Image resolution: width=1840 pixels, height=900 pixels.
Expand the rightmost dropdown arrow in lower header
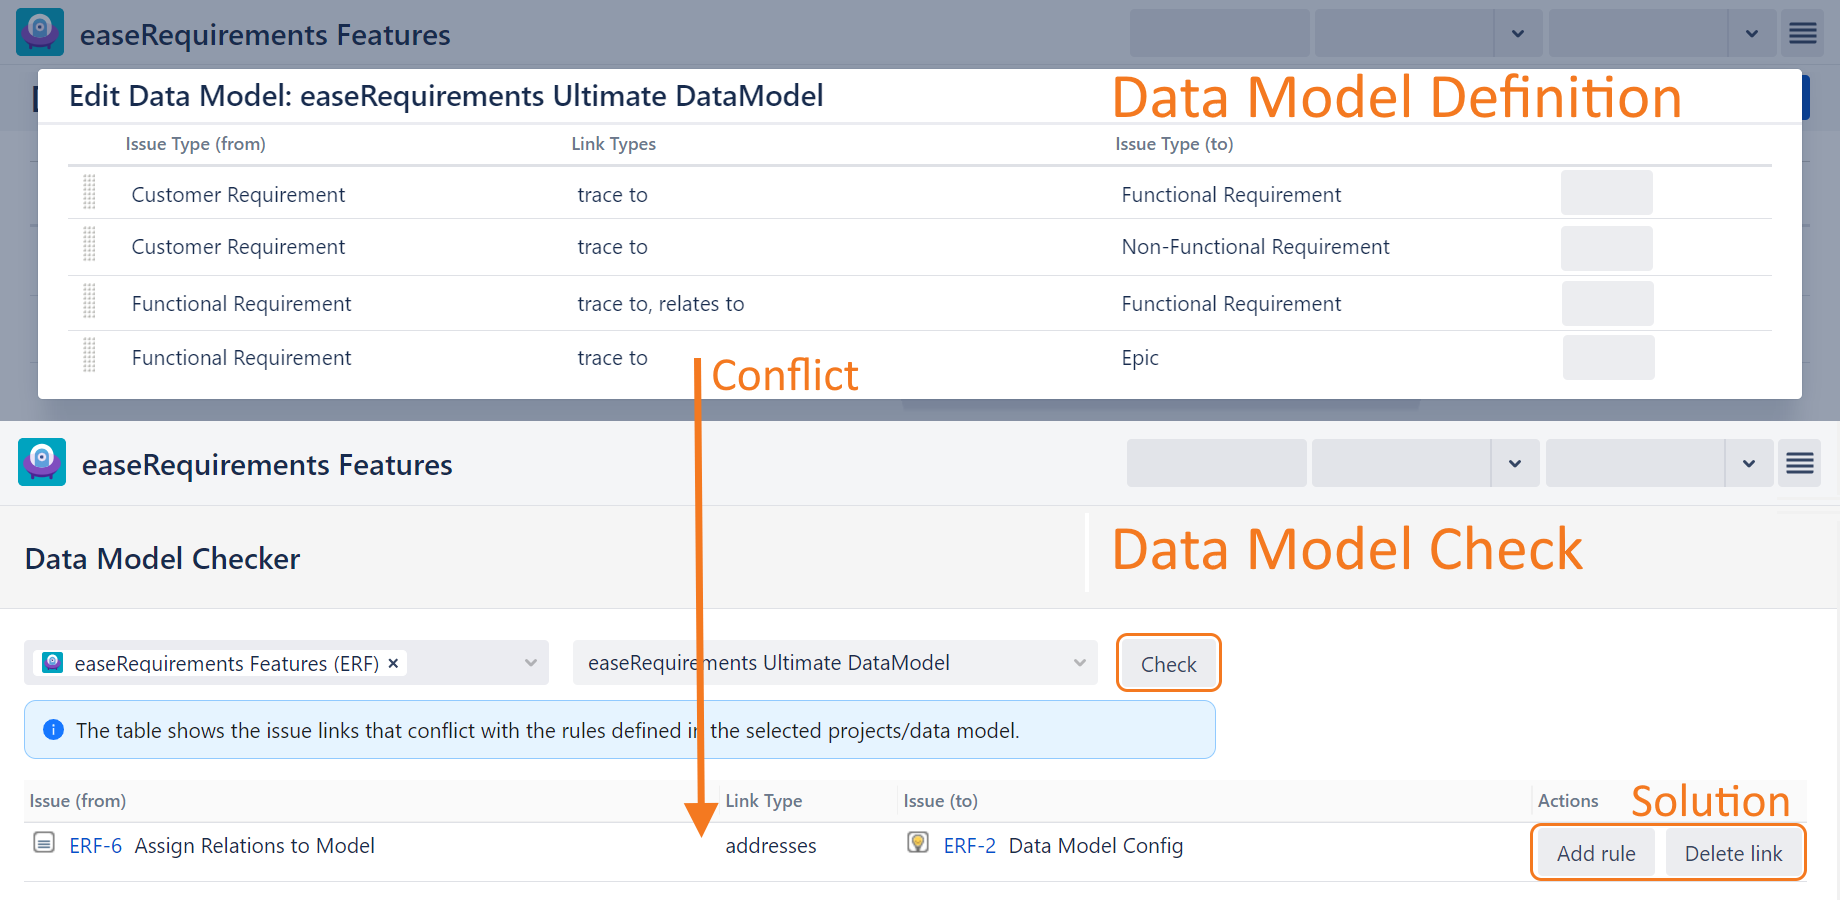coord(1749,463)
